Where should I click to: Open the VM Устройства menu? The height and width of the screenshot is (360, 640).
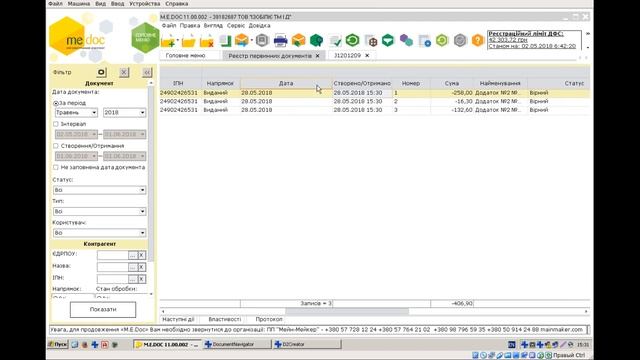tap(144, 4)
